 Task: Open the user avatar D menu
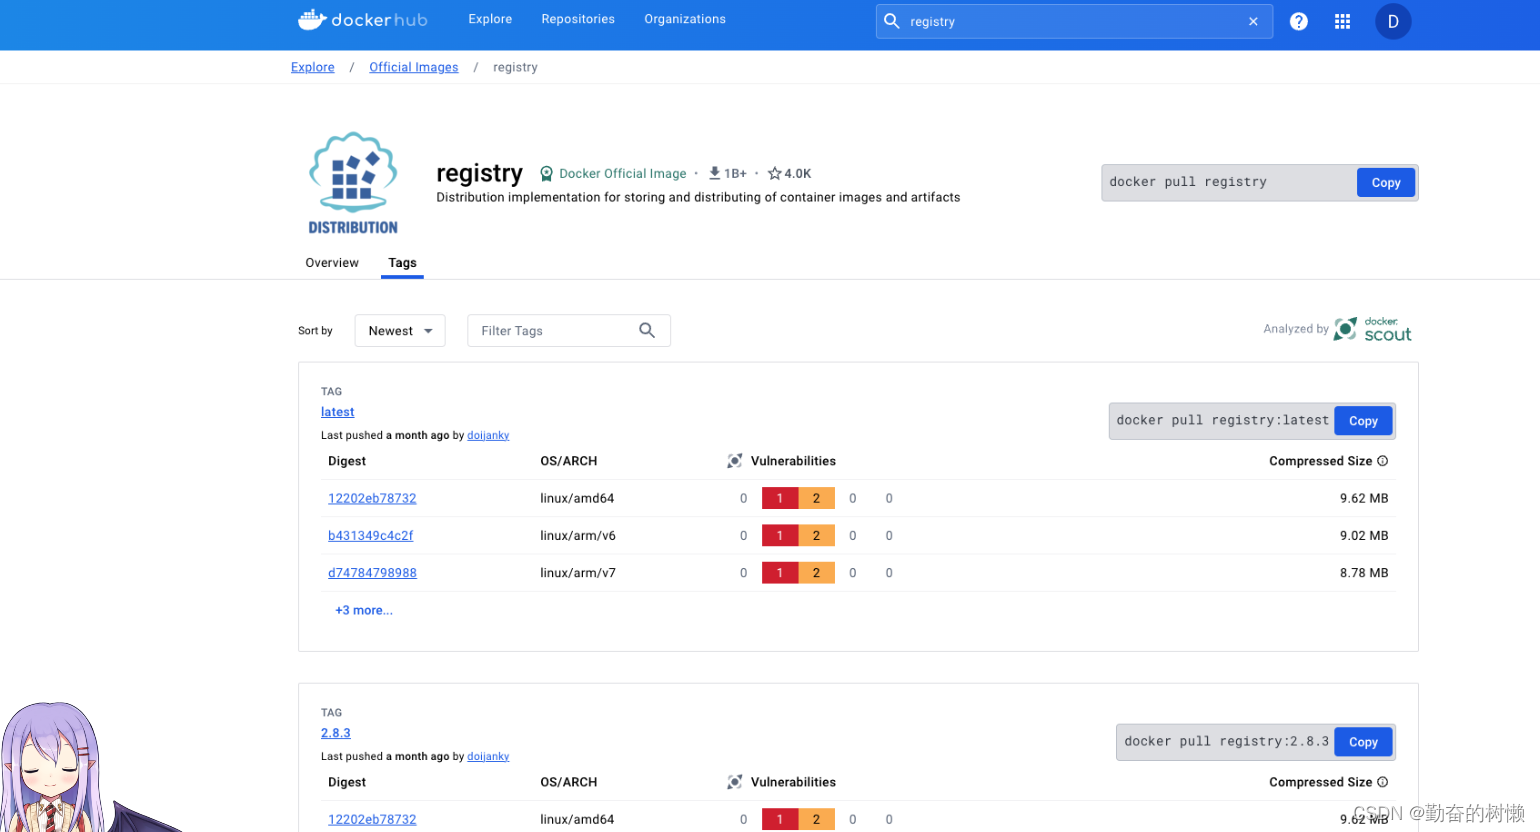point(1393,21)
